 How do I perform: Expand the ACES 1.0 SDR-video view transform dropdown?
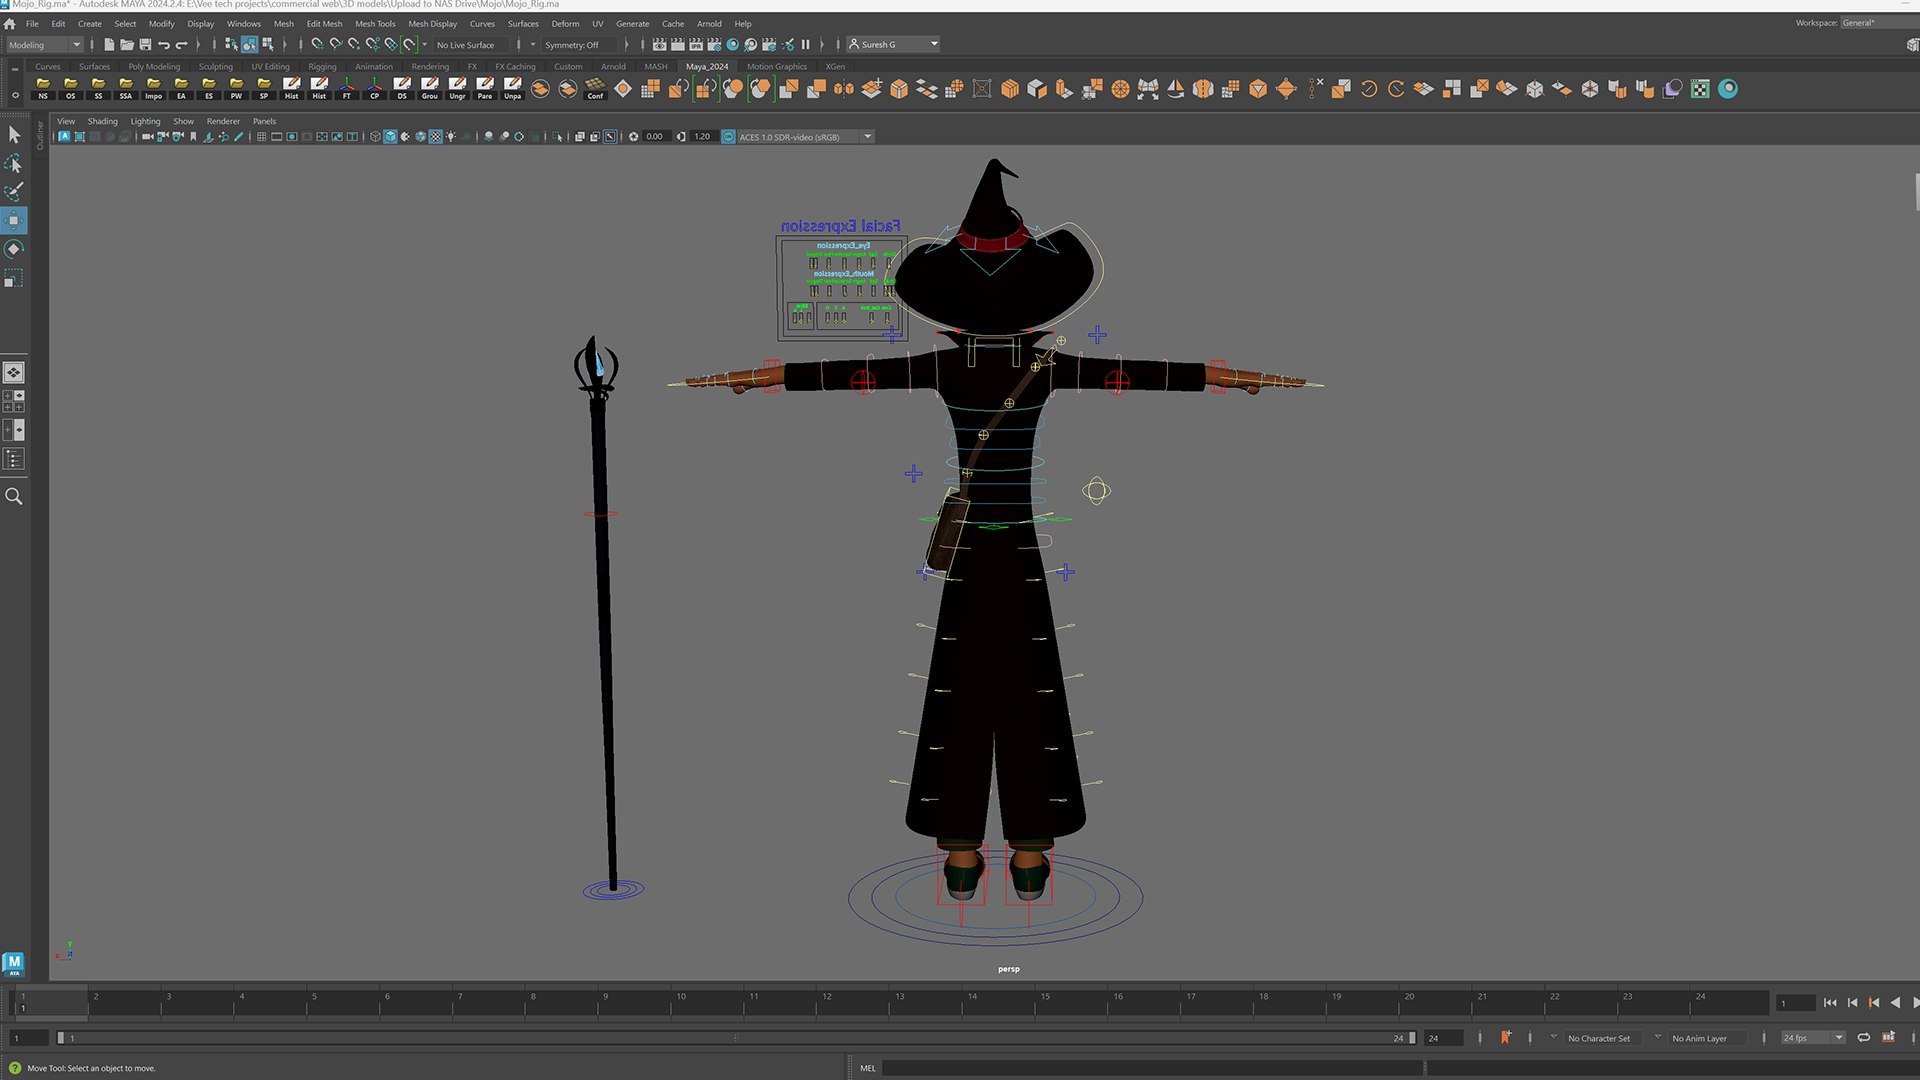867,137
